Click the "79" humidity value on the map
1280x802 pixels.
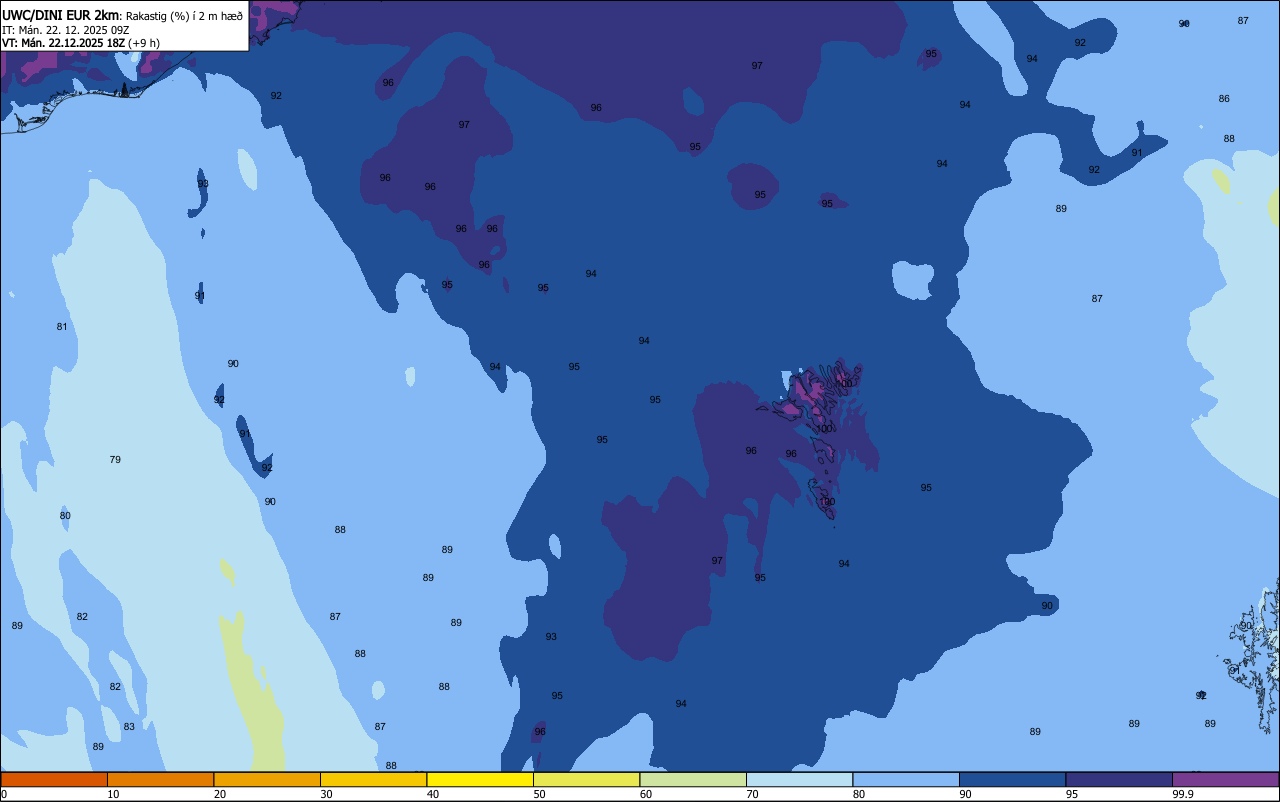pyautogui.click(x=115, y=460)
